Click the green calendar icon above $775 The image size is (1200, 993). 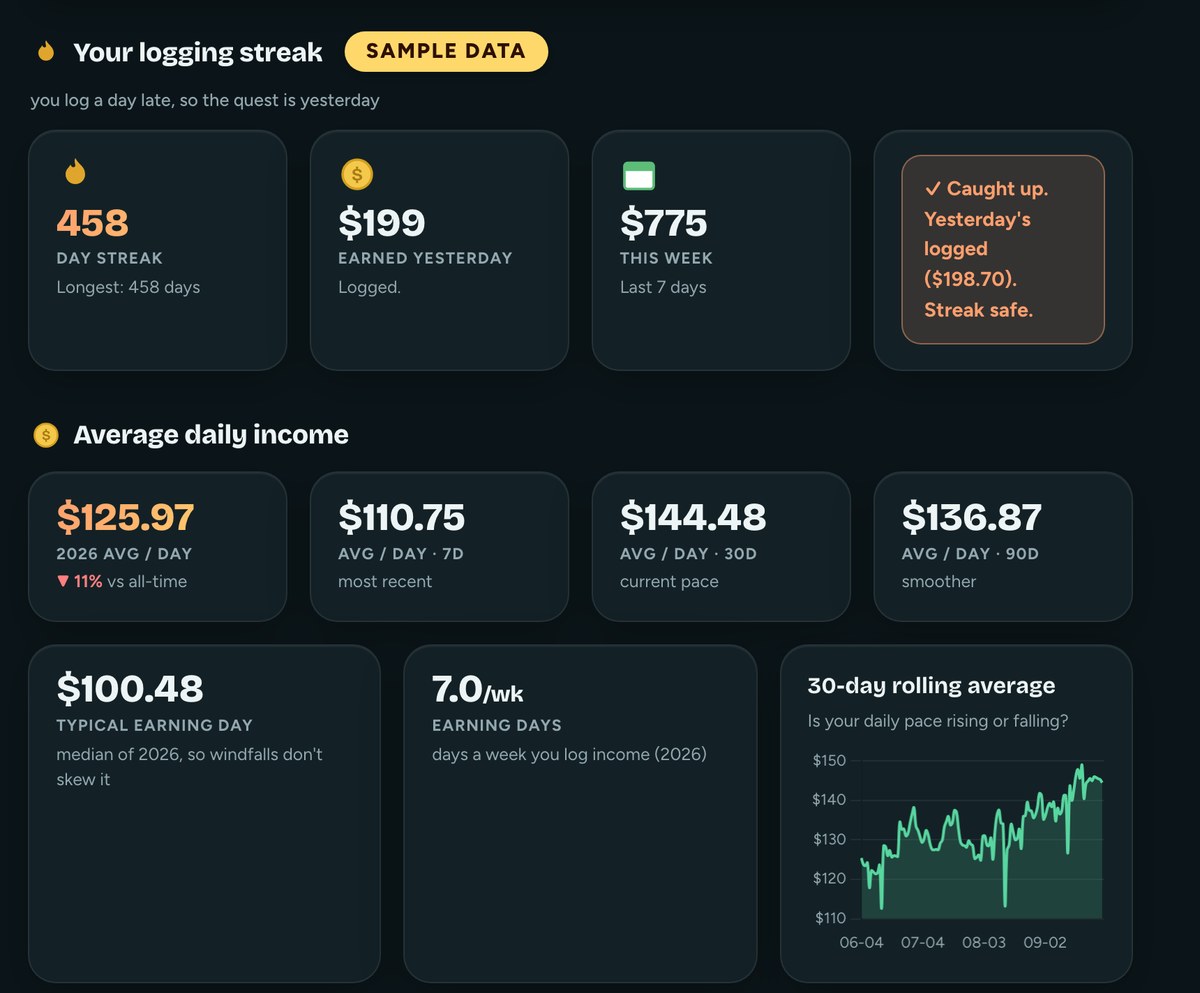(638, 176)
